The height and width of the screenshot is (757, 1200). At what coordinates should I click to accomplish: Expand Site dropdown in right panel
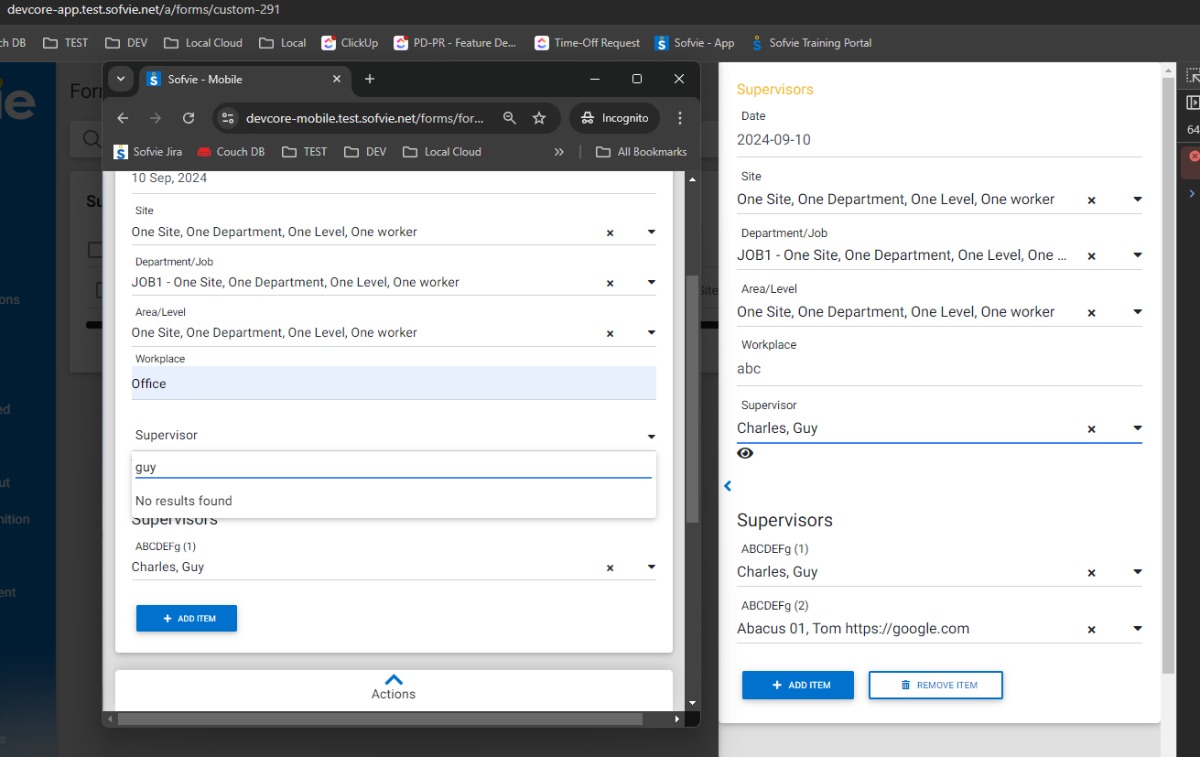tap(1137, 200)
